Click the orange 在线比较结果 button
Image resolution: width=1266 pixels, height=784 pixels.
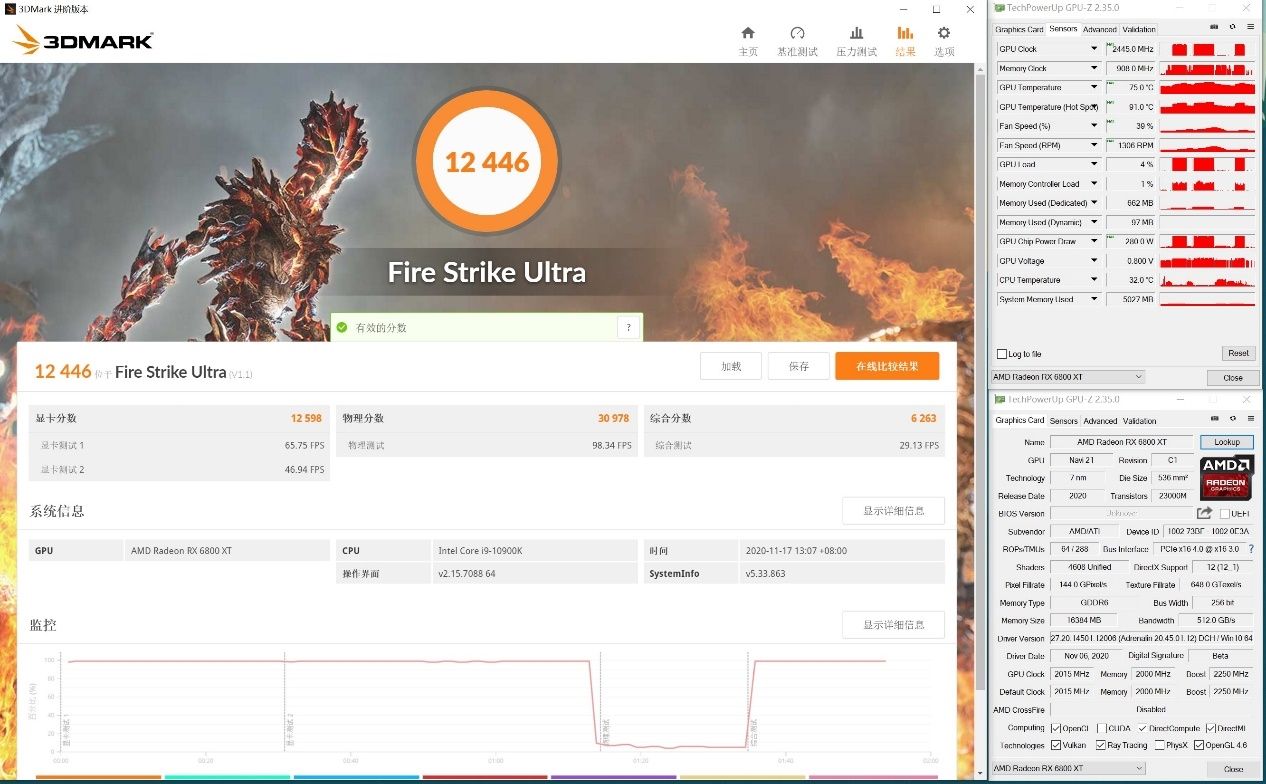pyautogui.click(x=887, y=367)
